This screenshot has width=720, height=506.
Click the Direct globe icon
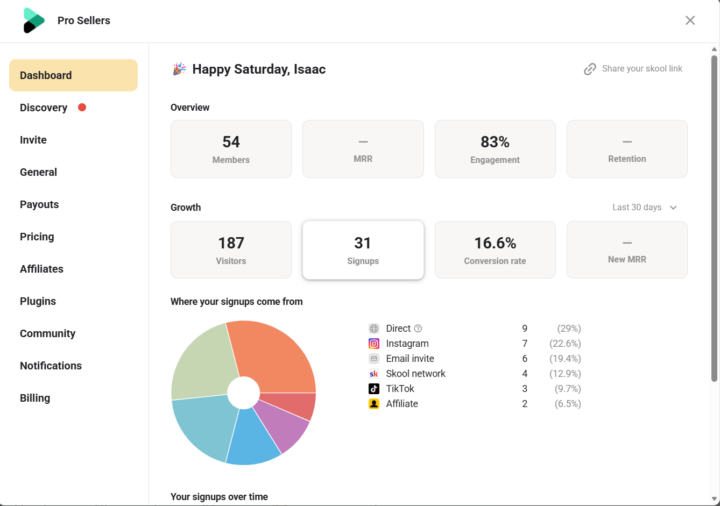(x=374, y=328)
